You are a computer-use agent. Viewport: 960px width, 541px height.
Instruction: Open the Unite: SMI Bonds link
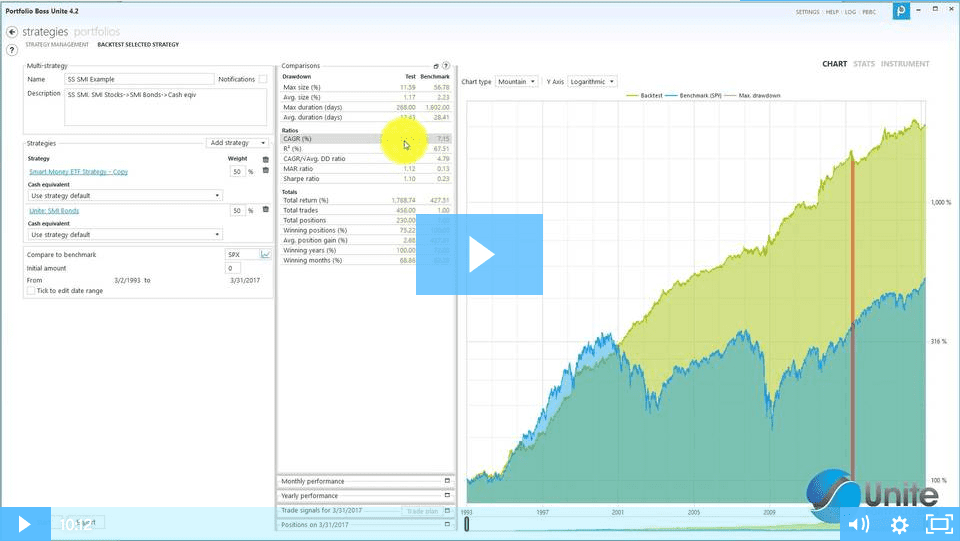point(54,211)
